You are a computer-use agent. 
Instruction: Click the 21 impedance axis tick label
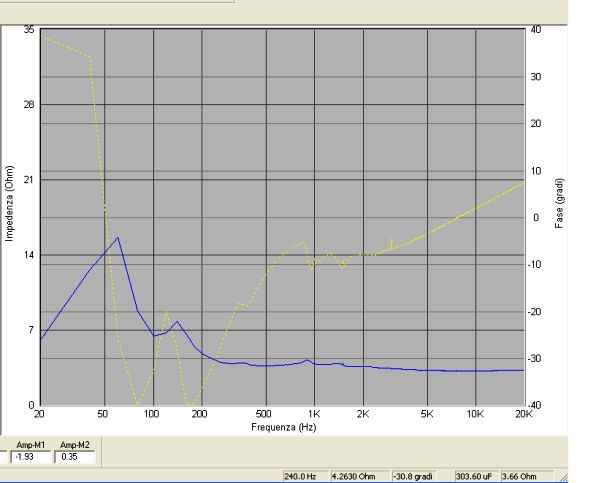29,180
